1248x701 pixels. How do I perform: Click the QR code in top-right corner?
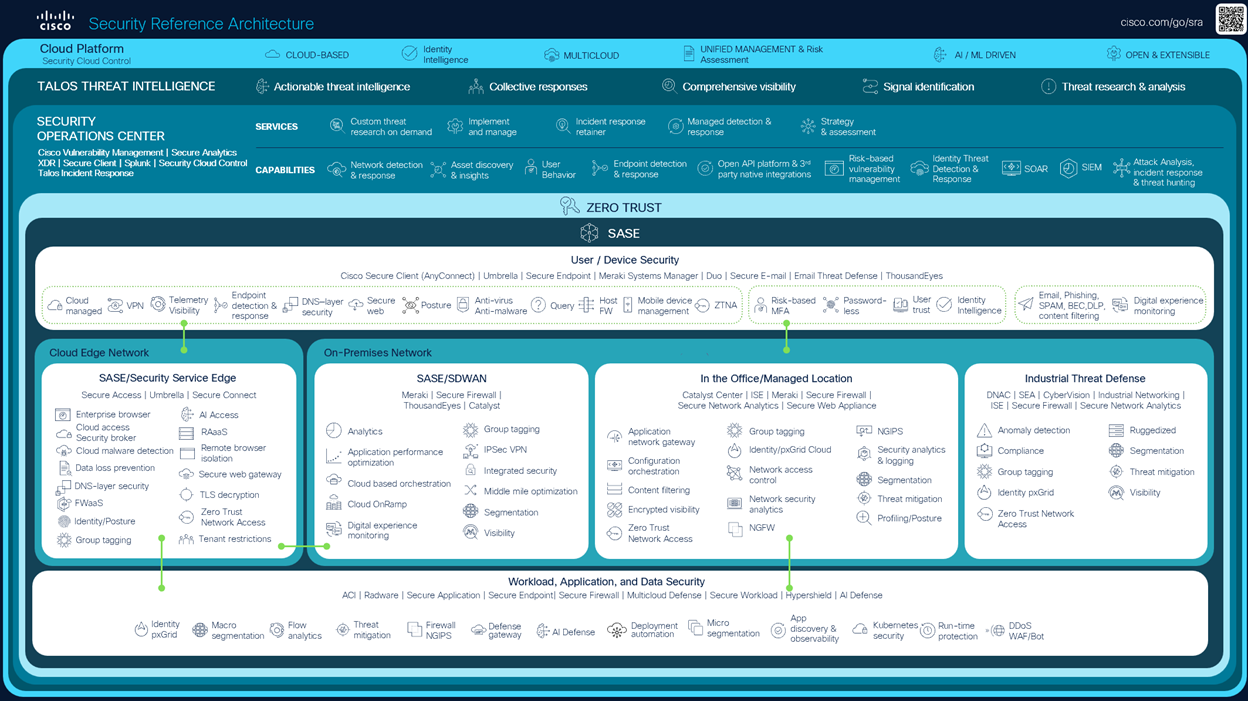1229,19
